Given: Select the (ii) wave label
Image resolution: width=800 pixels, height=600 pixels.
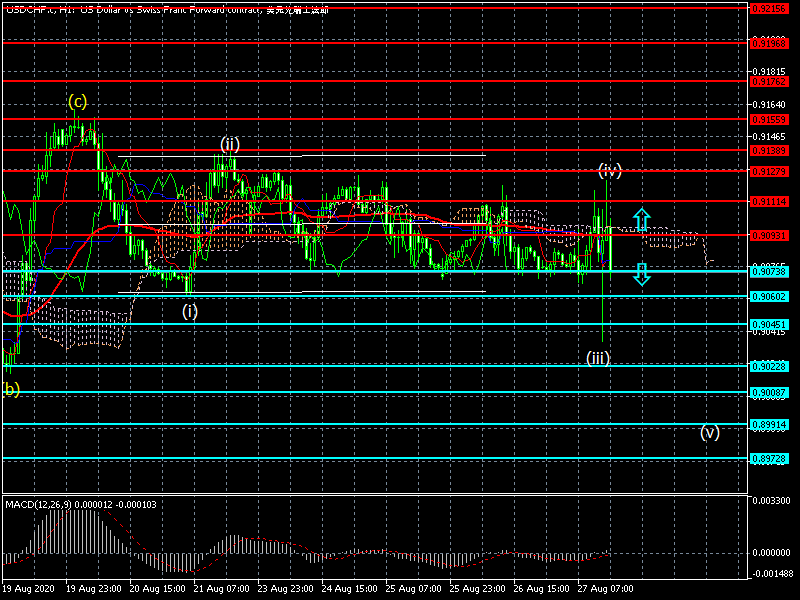Looking at the screenshot, I should coord(229,144).
